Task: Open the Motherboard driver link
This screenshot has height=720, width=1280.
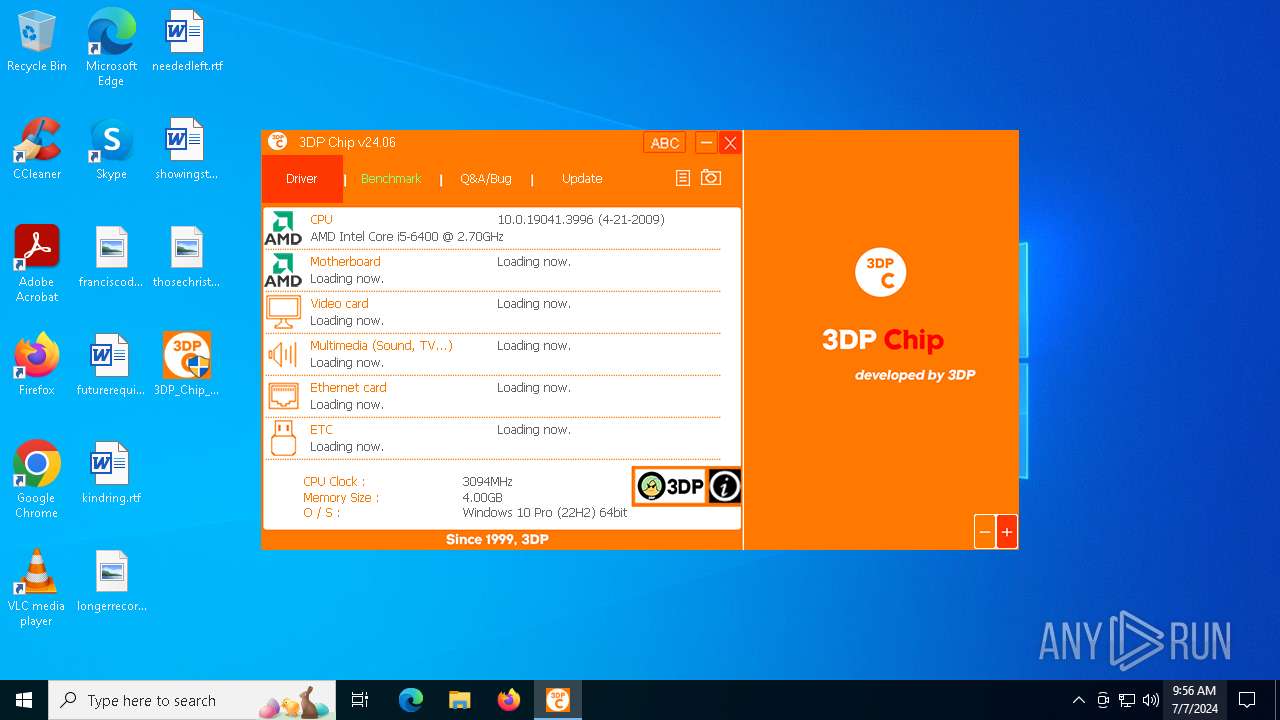Action: coord(345,262)
